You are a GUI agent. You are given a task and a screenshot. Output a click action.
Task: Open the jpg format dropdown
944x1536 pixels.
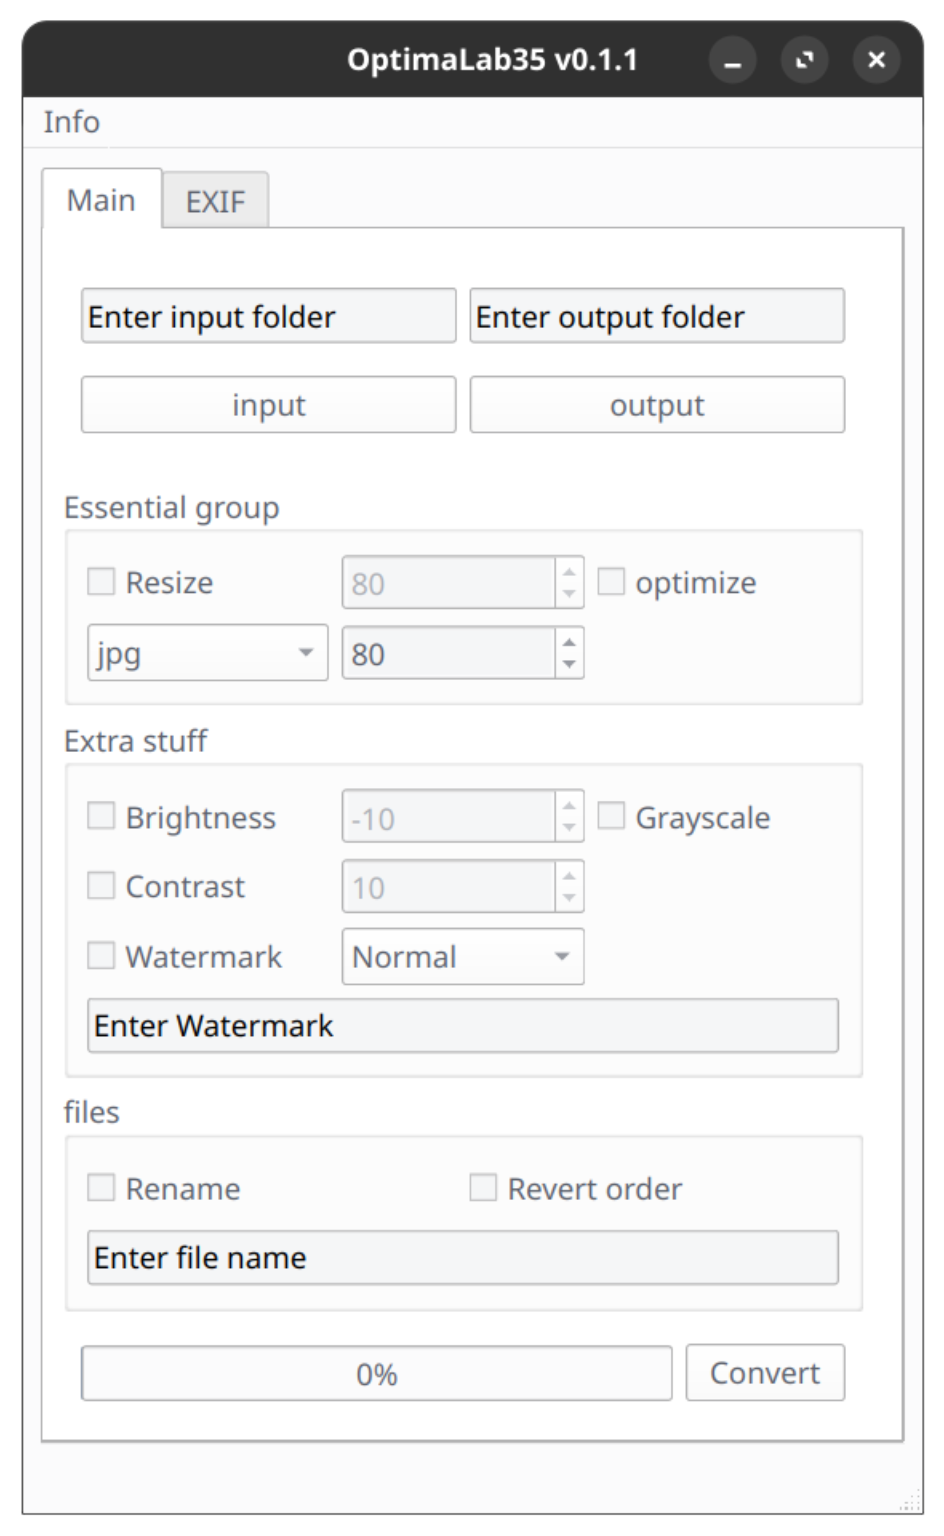pyautogui.click(x=208, y=653)
